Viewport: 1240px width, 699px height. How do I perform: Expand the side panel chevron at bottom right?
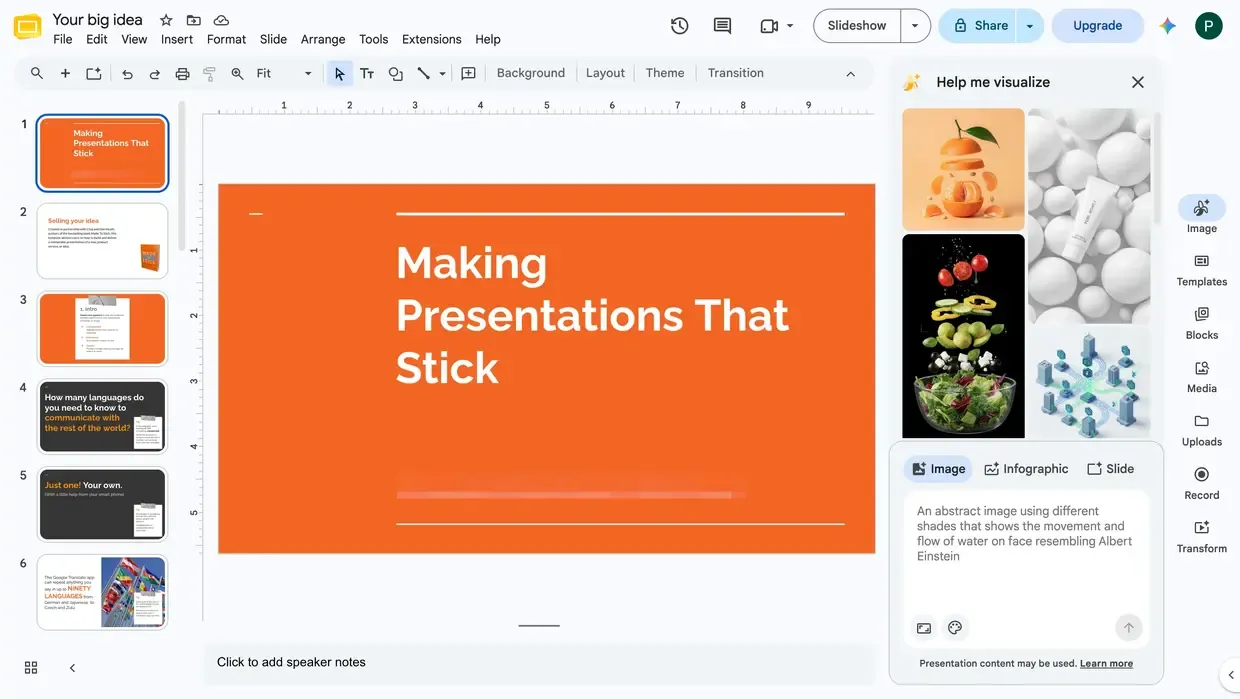1229,674
